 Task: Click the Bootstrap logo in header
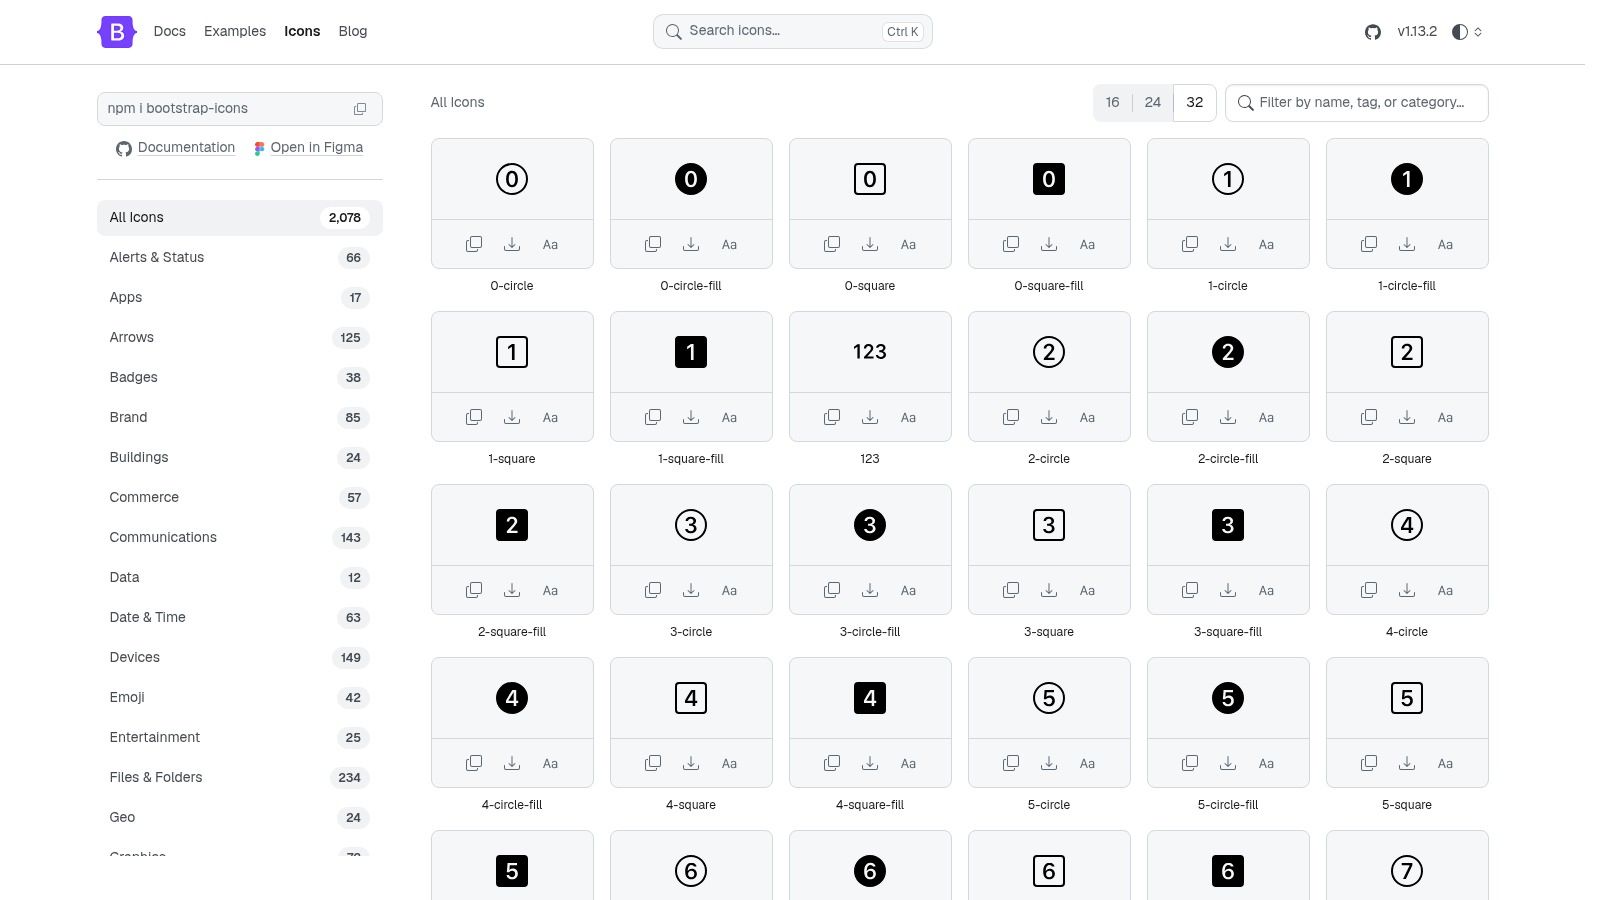coord(117,32)
